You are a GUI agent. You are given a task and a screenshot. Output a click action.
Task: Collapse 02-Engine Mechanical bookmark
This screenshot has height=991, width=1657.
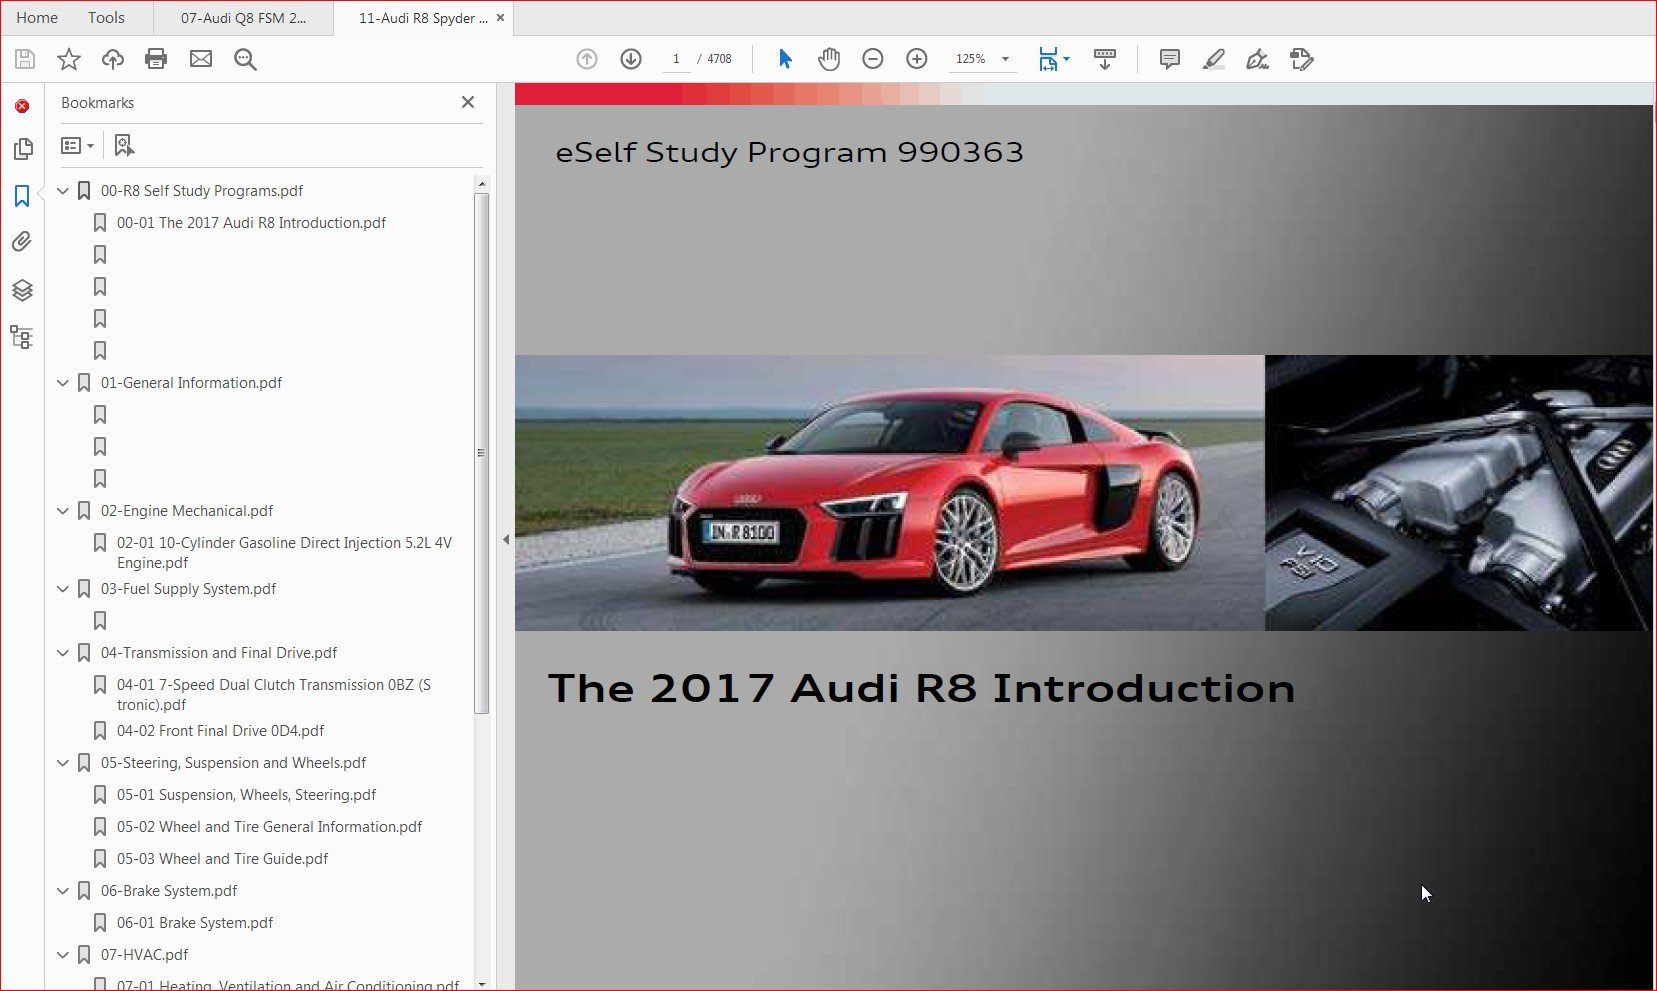pos(63,511)
